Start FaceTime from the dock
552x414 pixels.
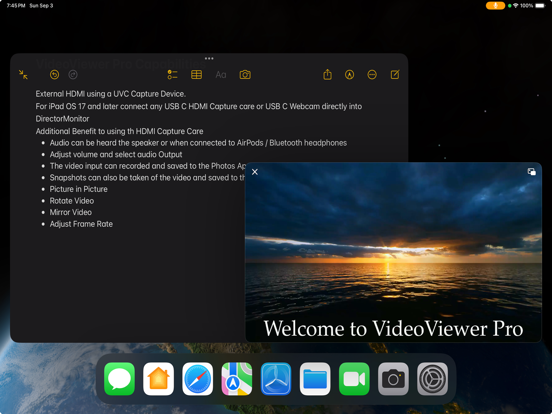tap(354, 379)
